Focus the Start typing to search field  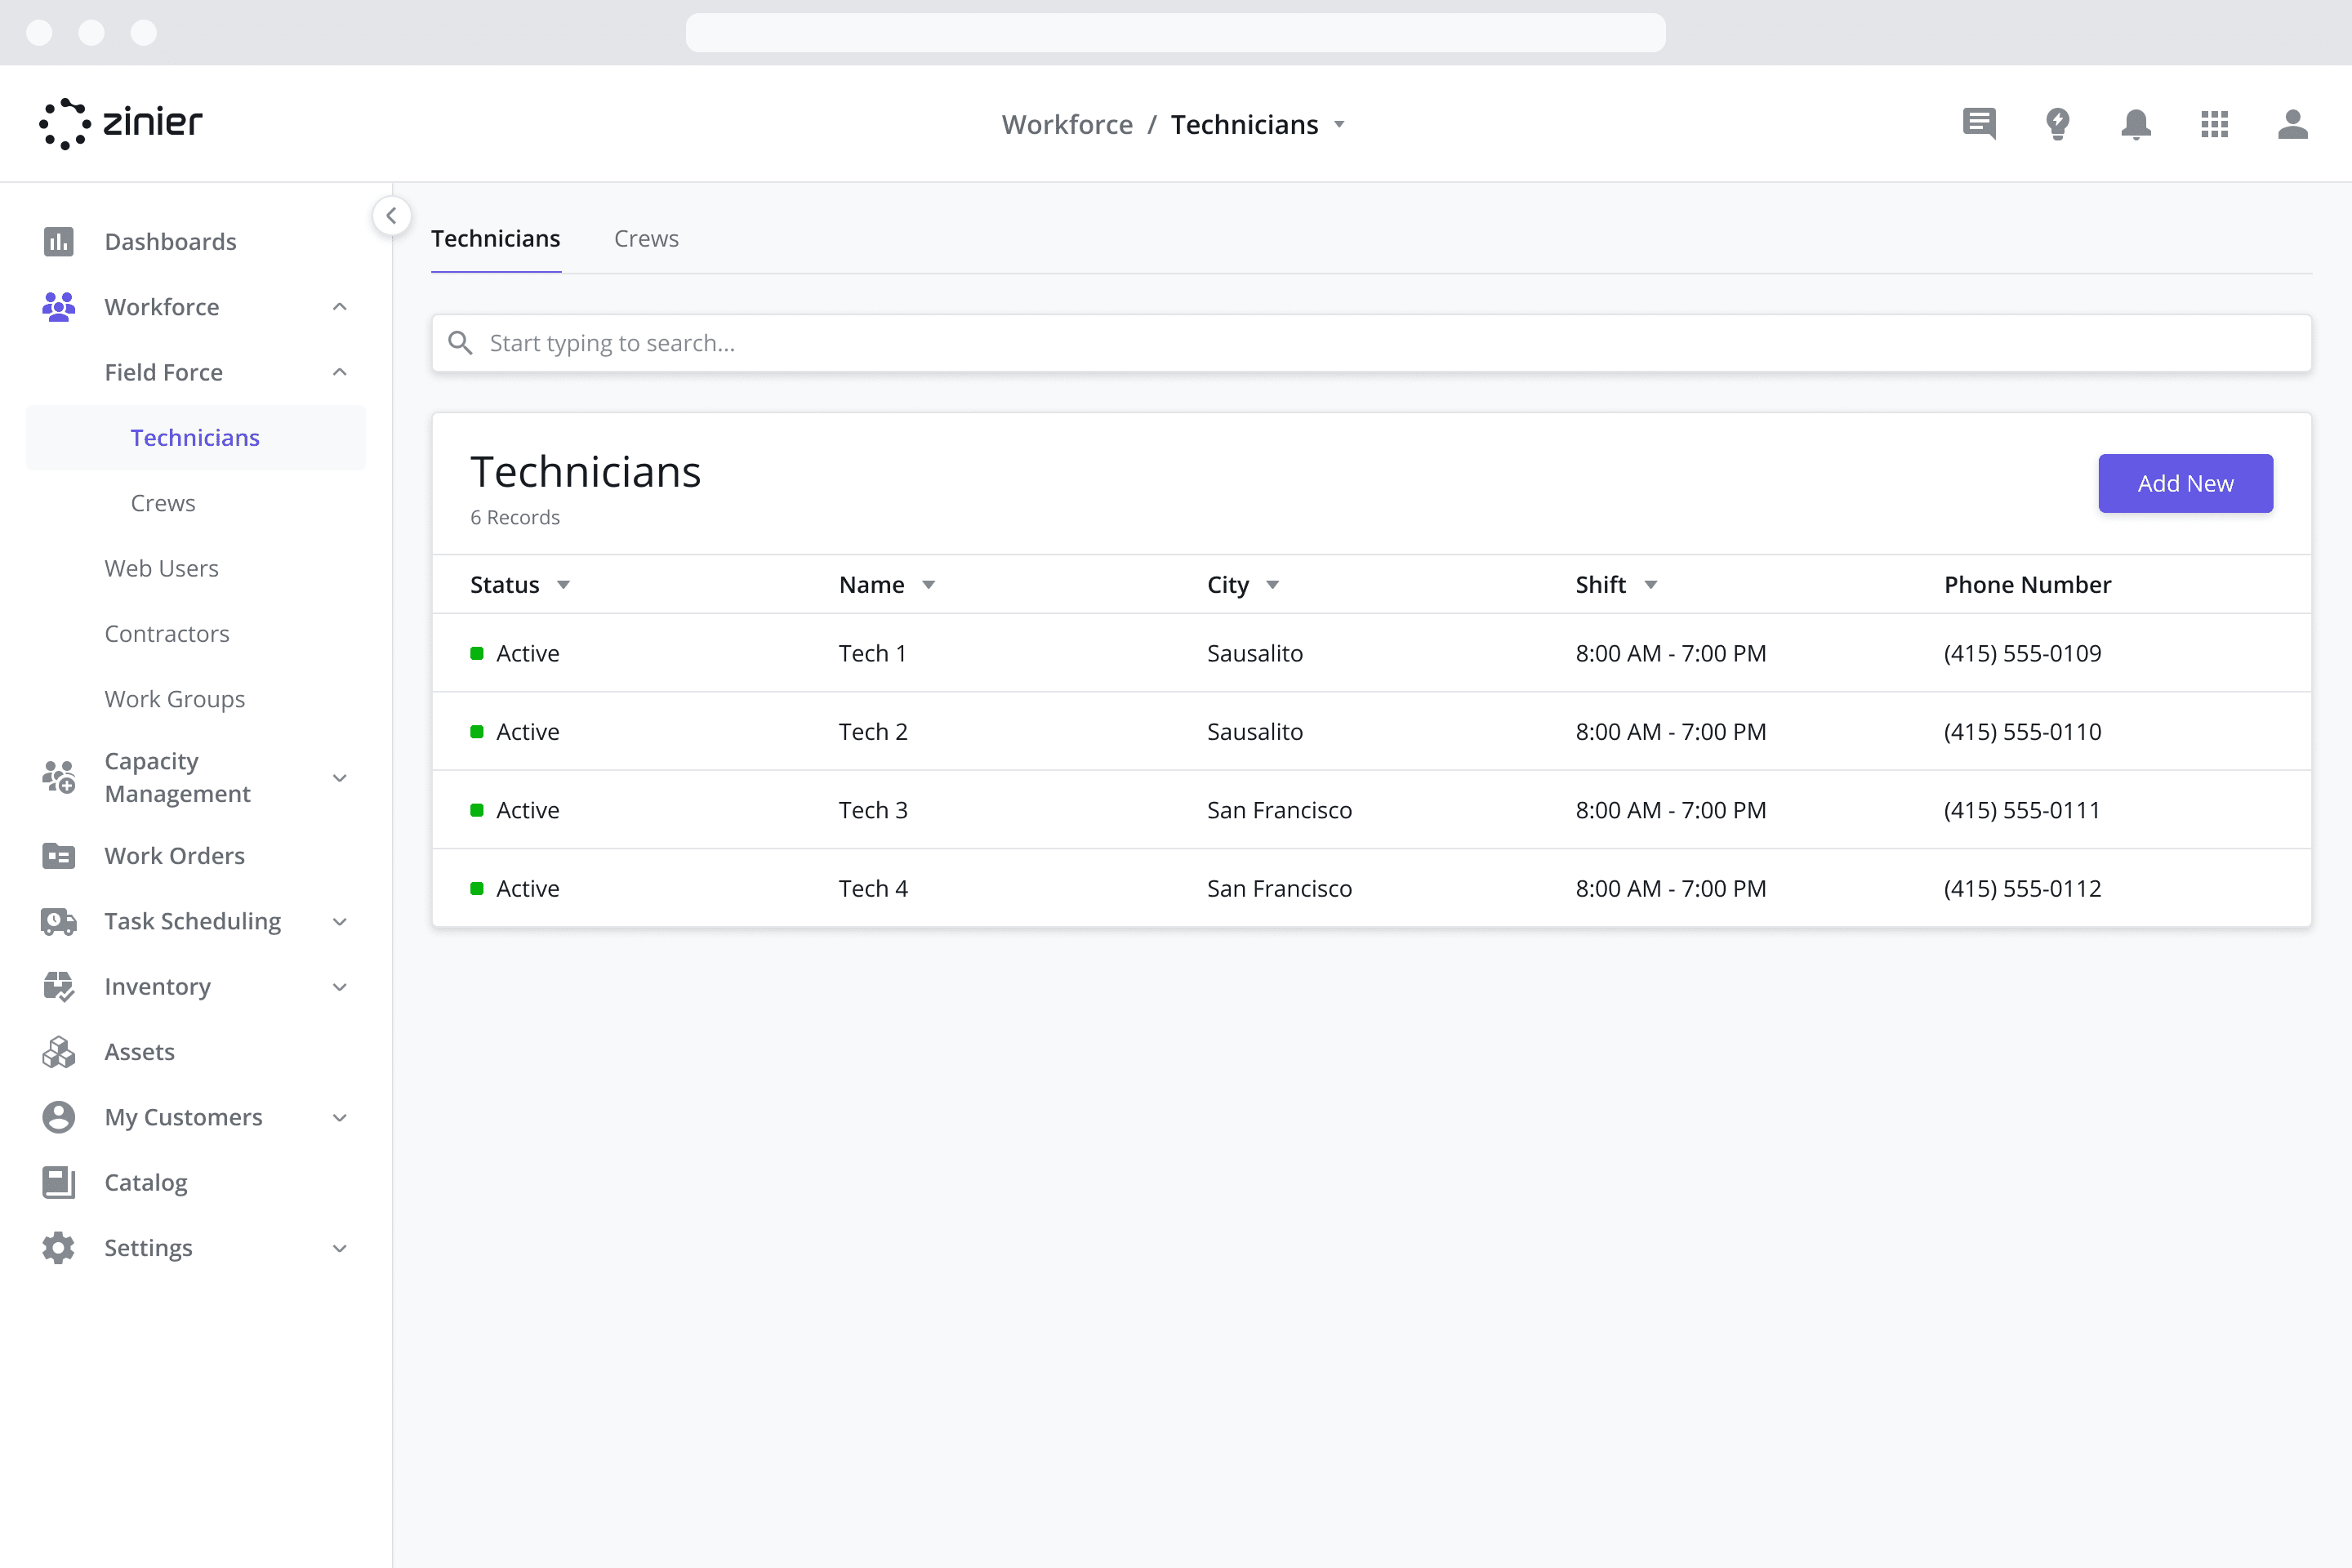[1371, 343]
